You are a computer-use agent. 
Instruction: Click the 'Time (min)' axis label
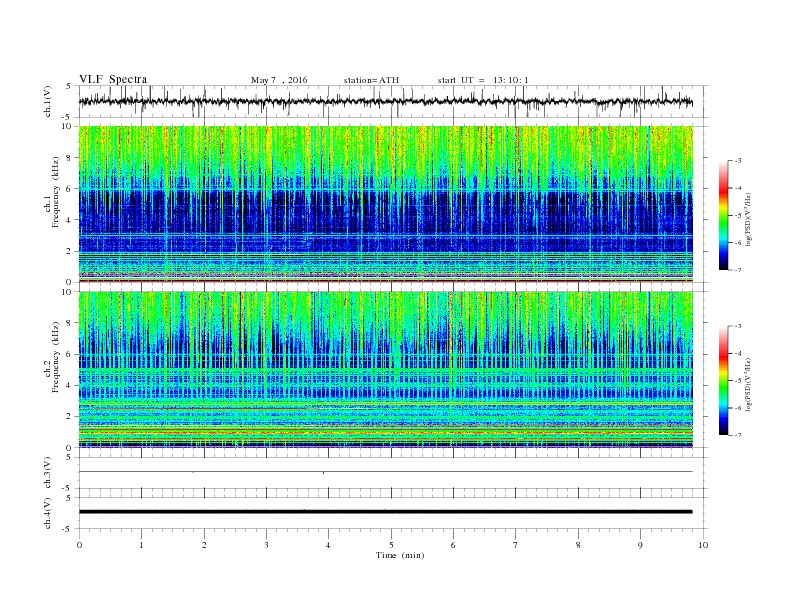[x=400, y=555]
